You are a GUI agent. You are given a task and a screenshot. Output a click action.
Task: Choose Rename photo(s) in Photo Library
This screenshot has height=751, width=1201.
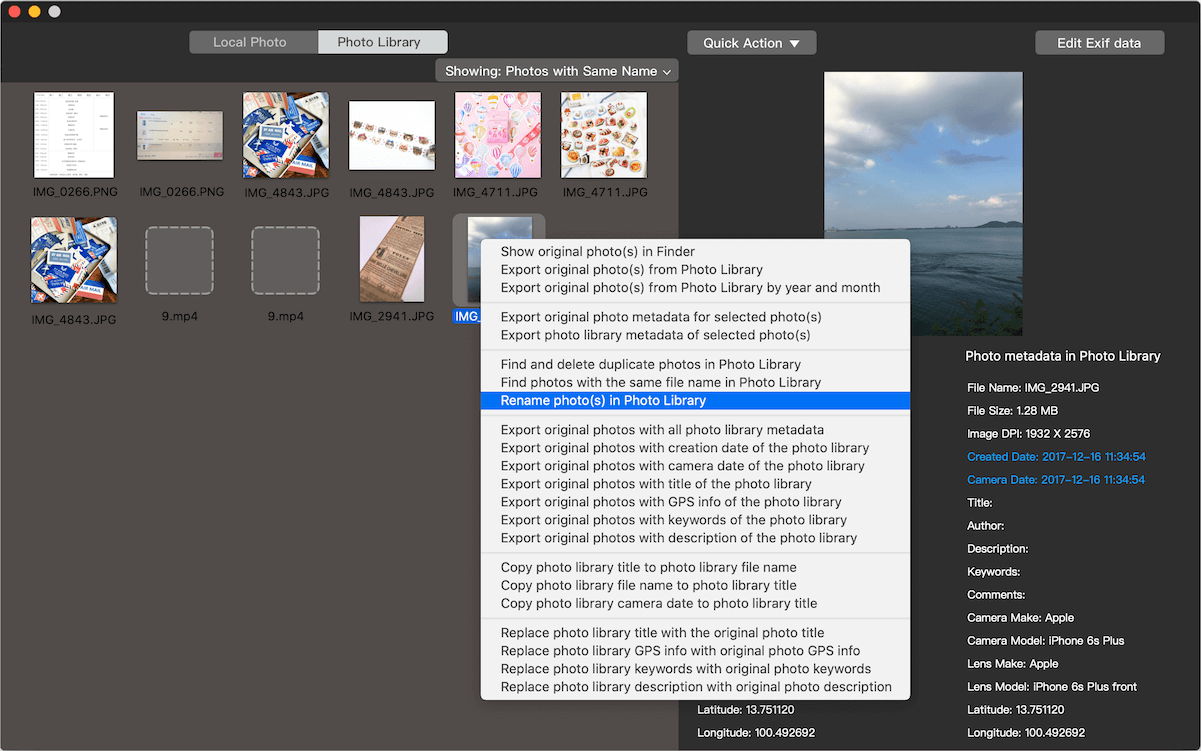click(x=695, y=401)
